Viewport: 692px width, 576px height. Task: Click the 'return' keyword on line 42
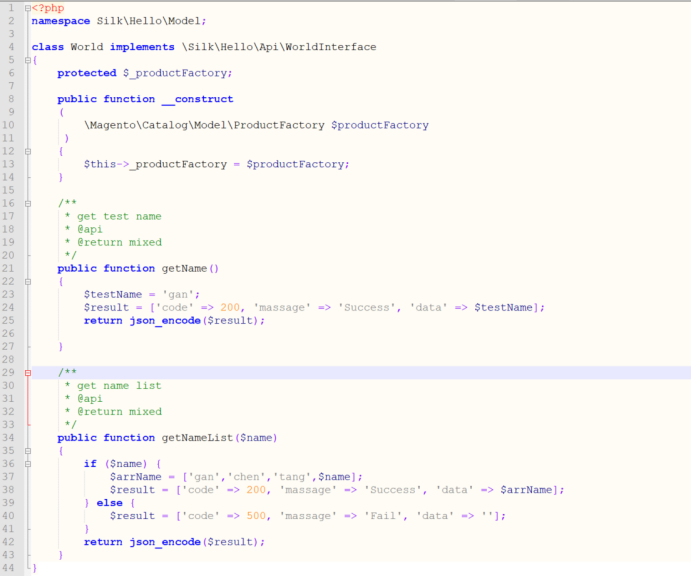coord(103,542)
